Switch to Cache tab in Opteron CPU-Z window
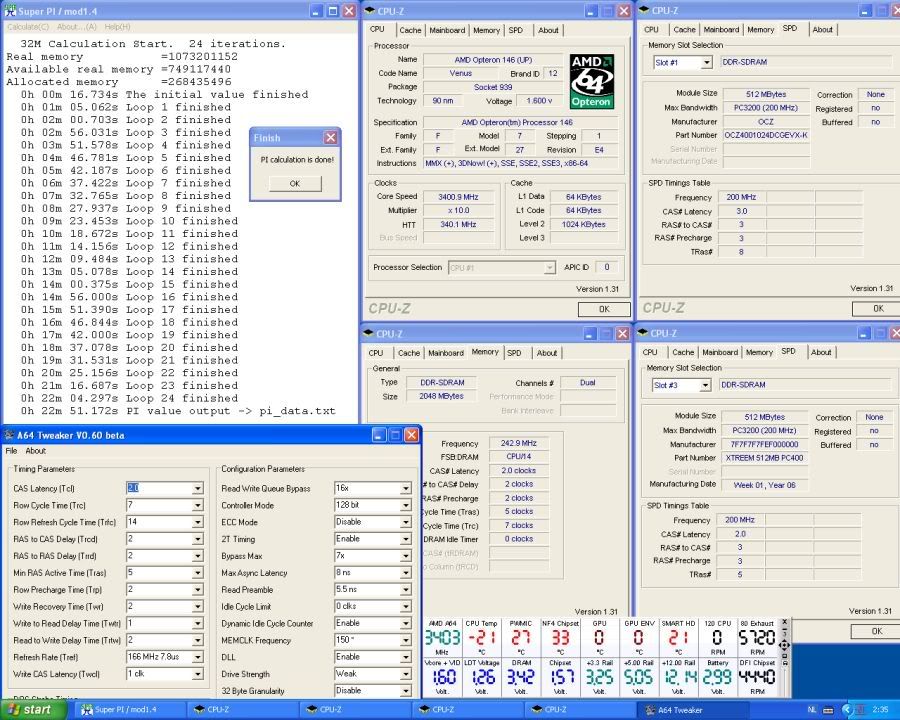 point(410,30)
